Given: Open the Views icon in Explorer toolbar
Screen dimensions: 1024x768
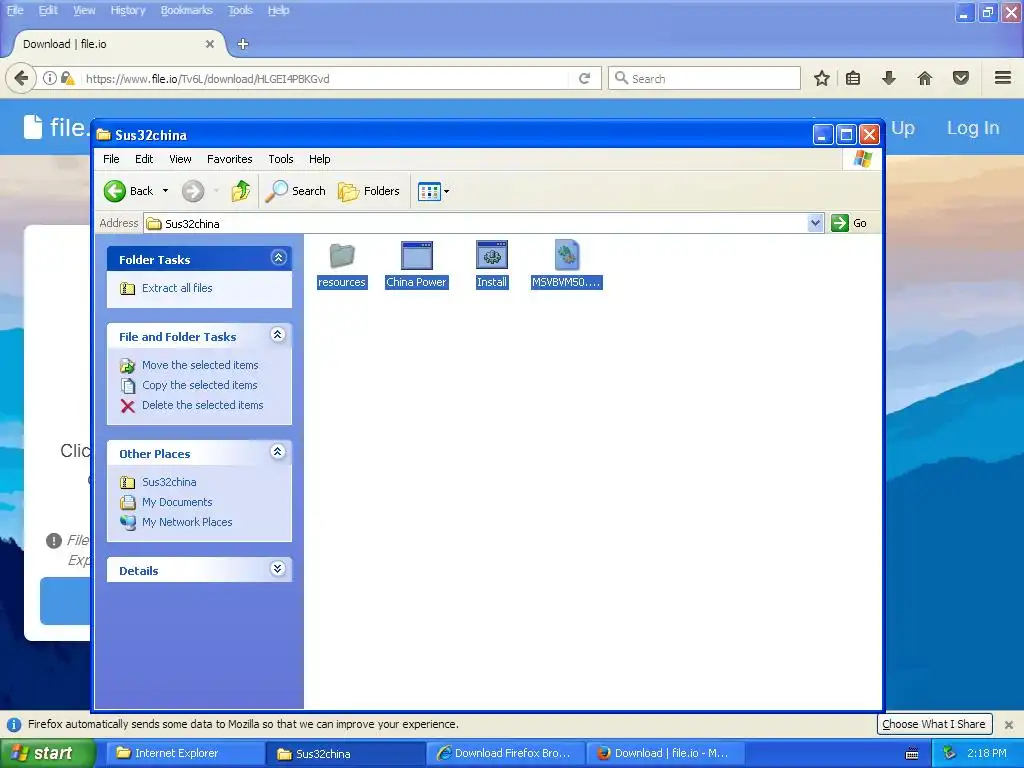Looking at the screenshot, I should click(429, 192).
